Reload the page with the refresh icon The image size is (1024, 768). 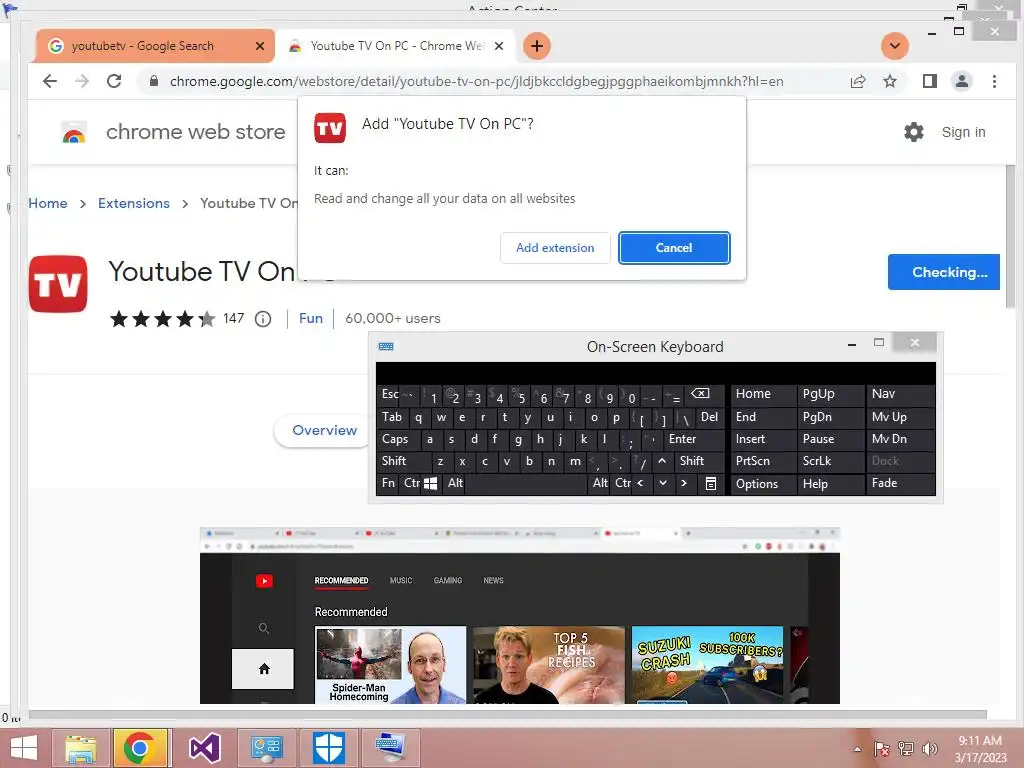coord(114,81)
